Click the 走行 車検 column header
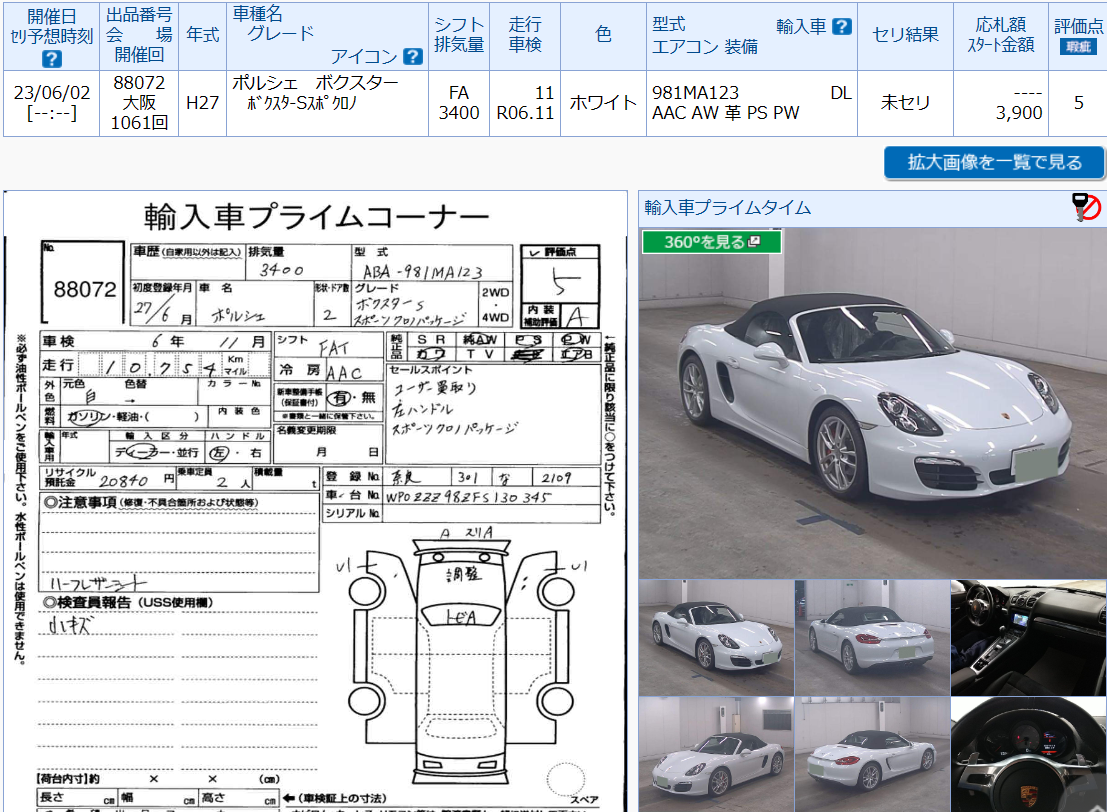The height and width of the screenshot is (812, 1107). [x=525, y=35]
